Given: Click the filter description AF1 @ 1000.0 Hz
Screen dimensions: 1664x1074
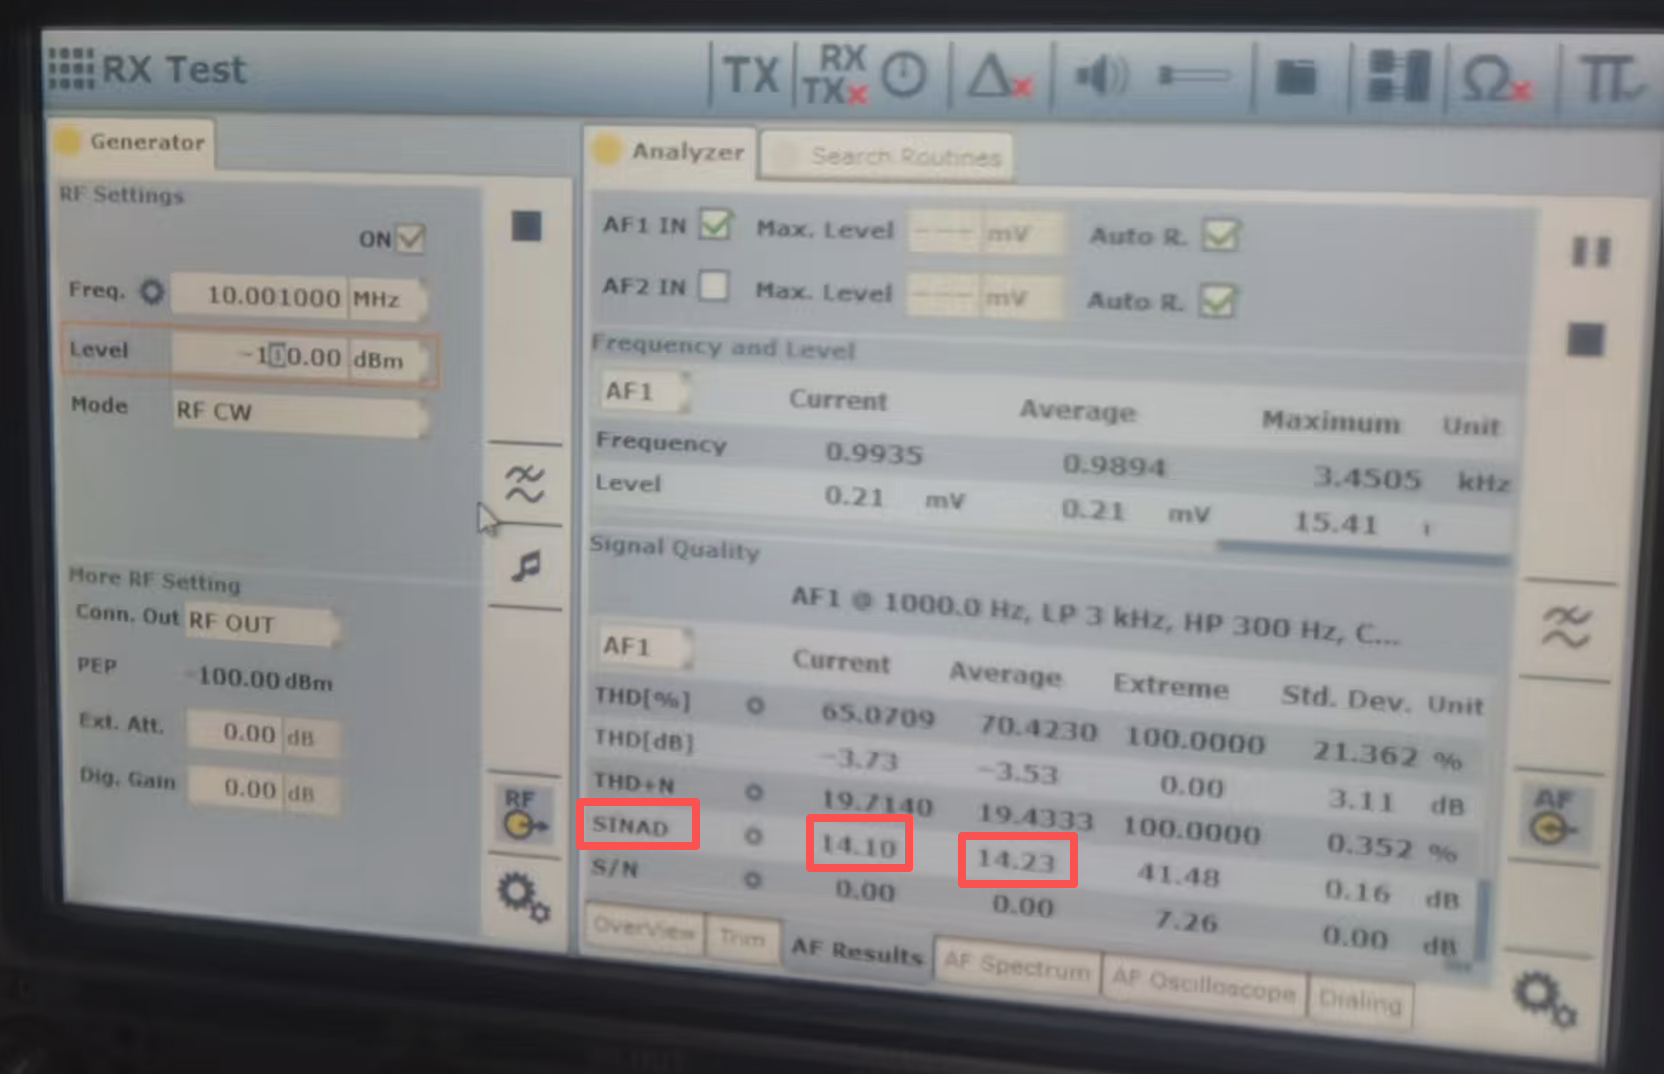Looking at the screenshot, I should [1094, 615].
